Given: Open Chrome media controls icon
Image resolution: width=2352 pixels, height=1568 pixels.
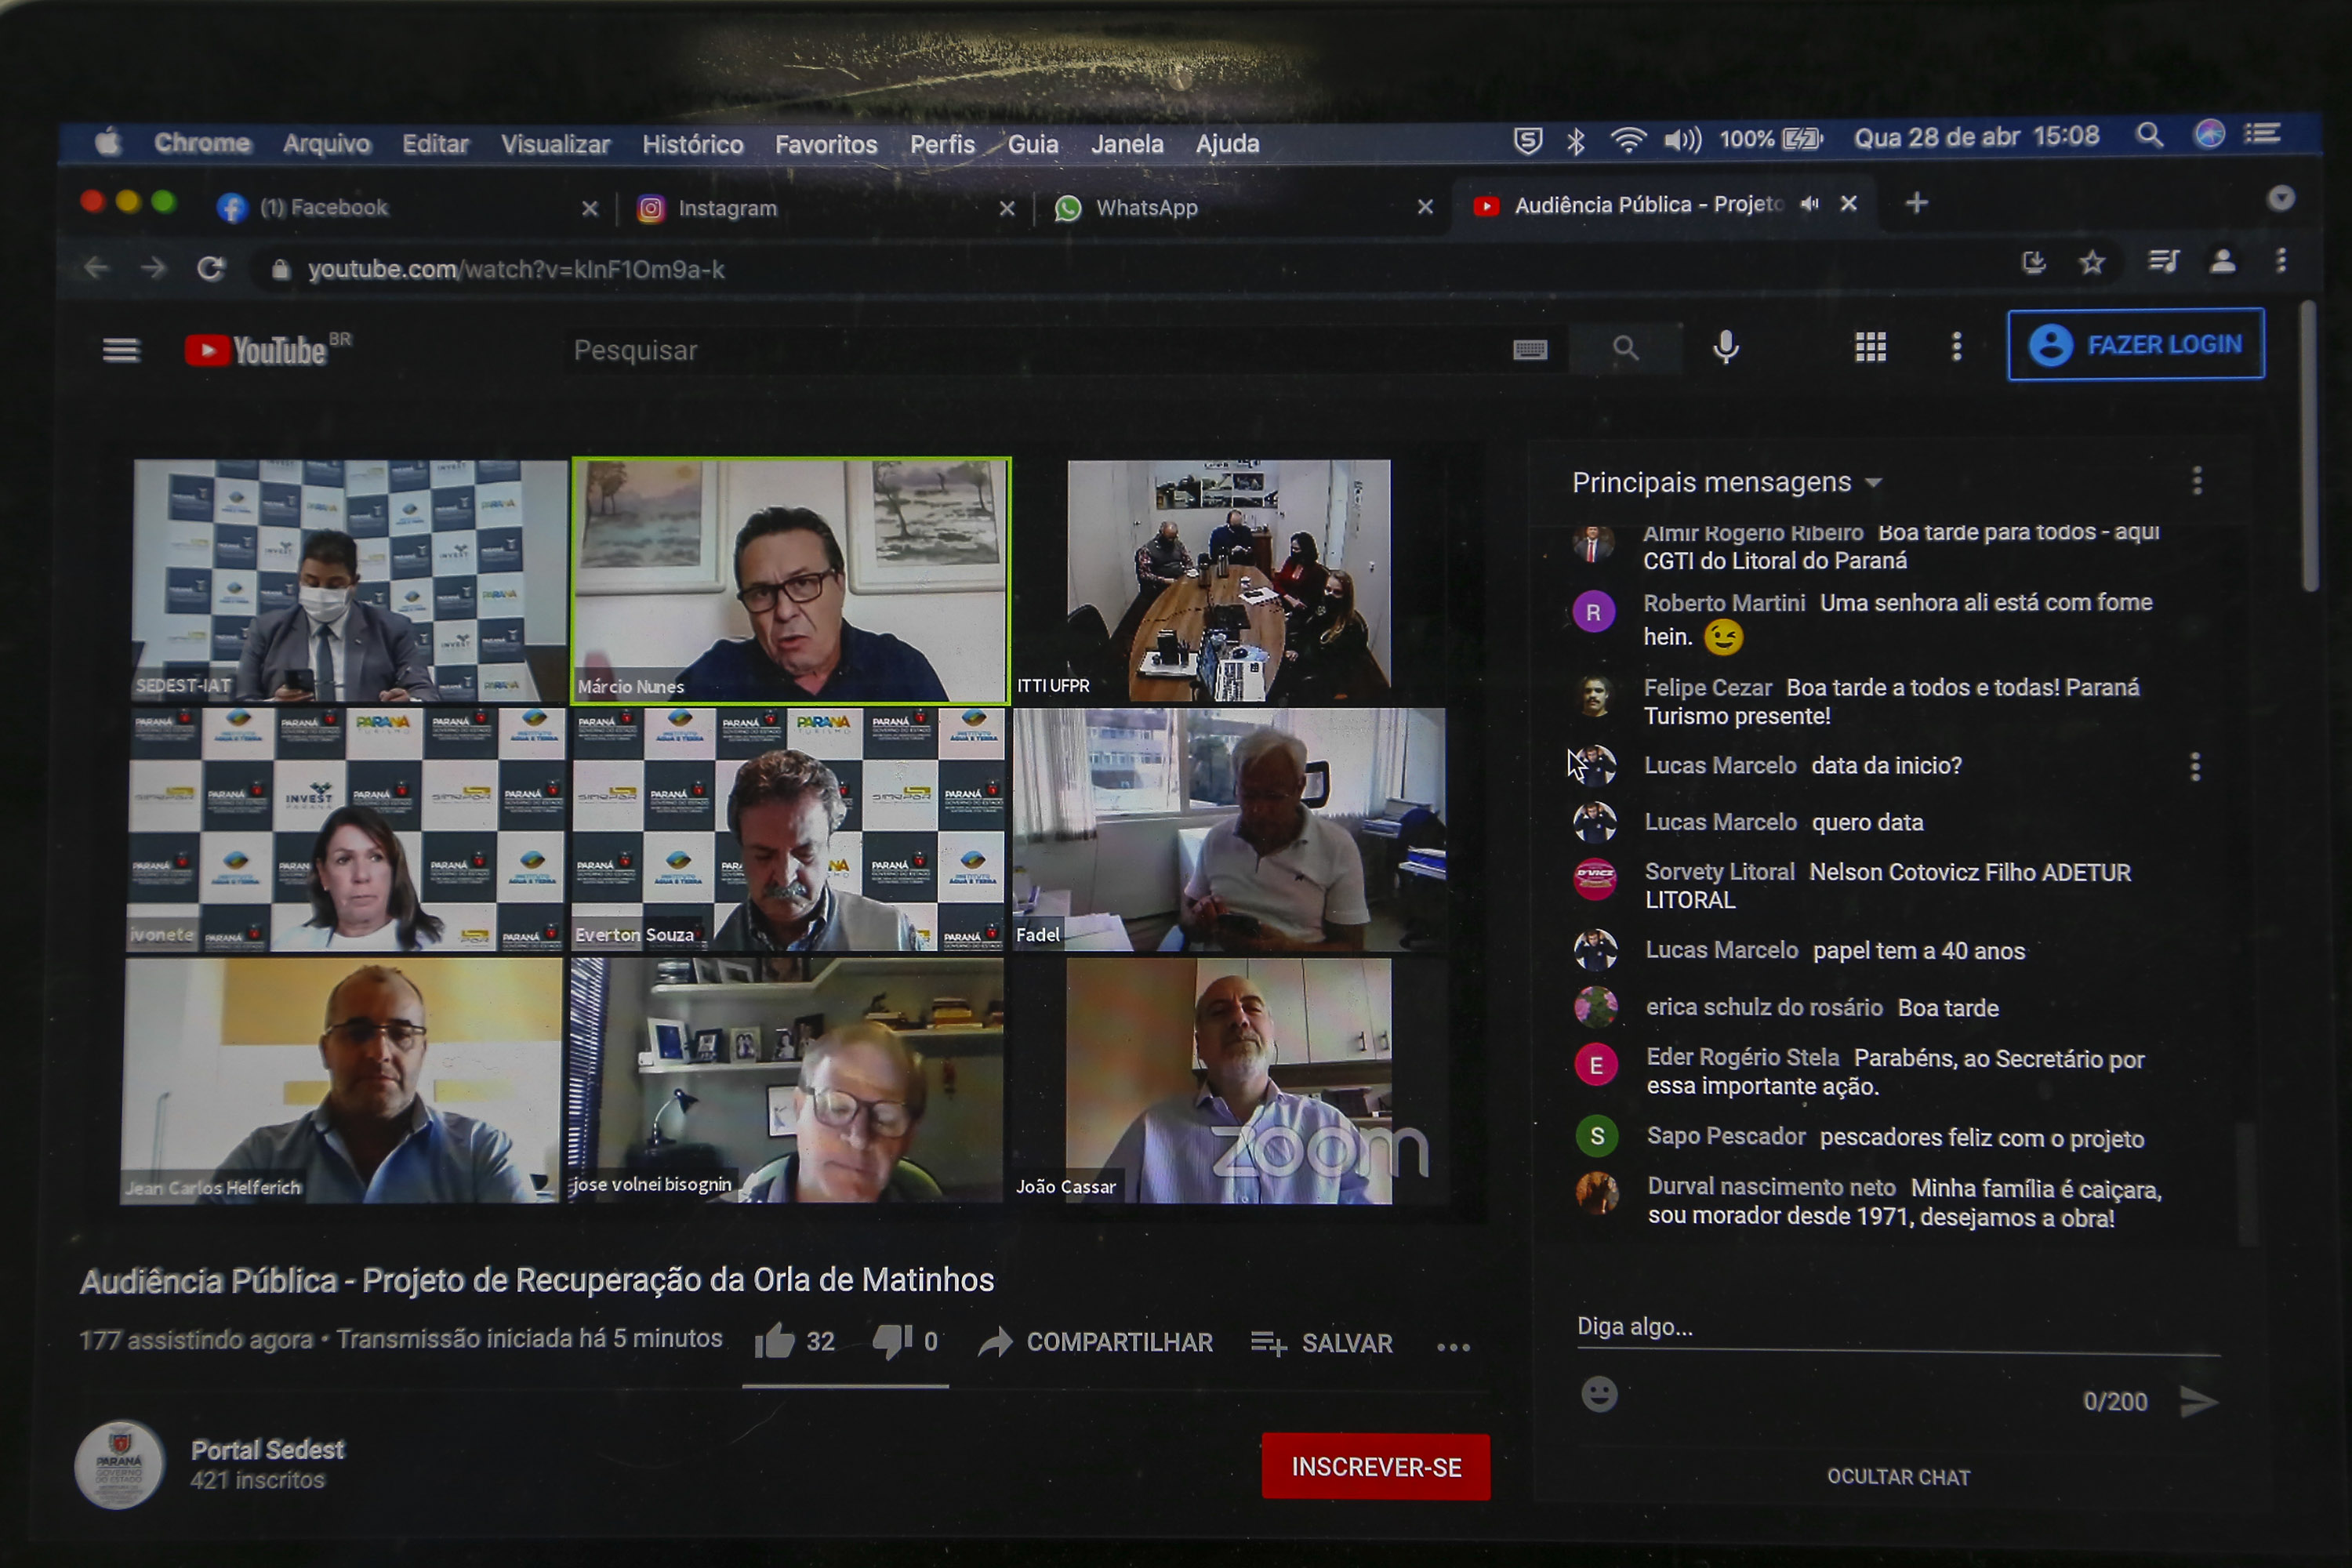Looking at the screenshot, I should (2163, 262).
